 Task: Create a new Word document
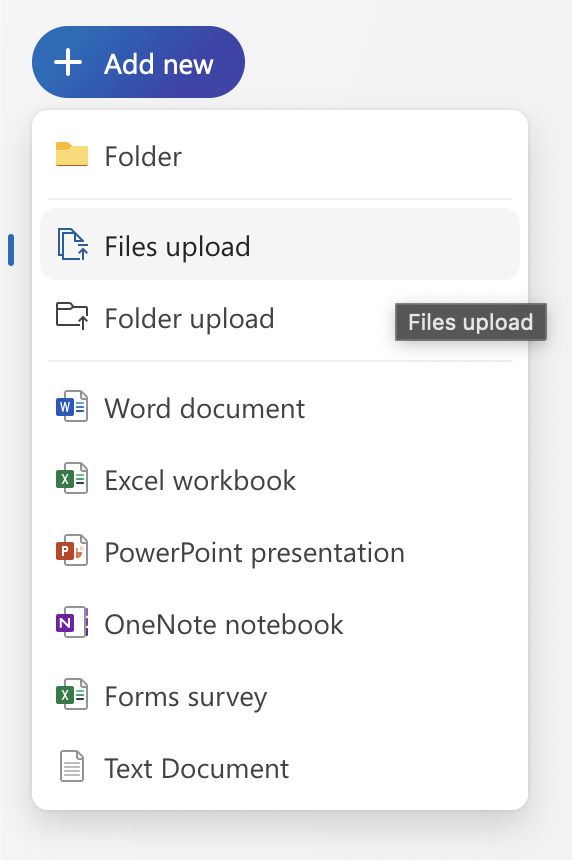(x=280, y=409)
